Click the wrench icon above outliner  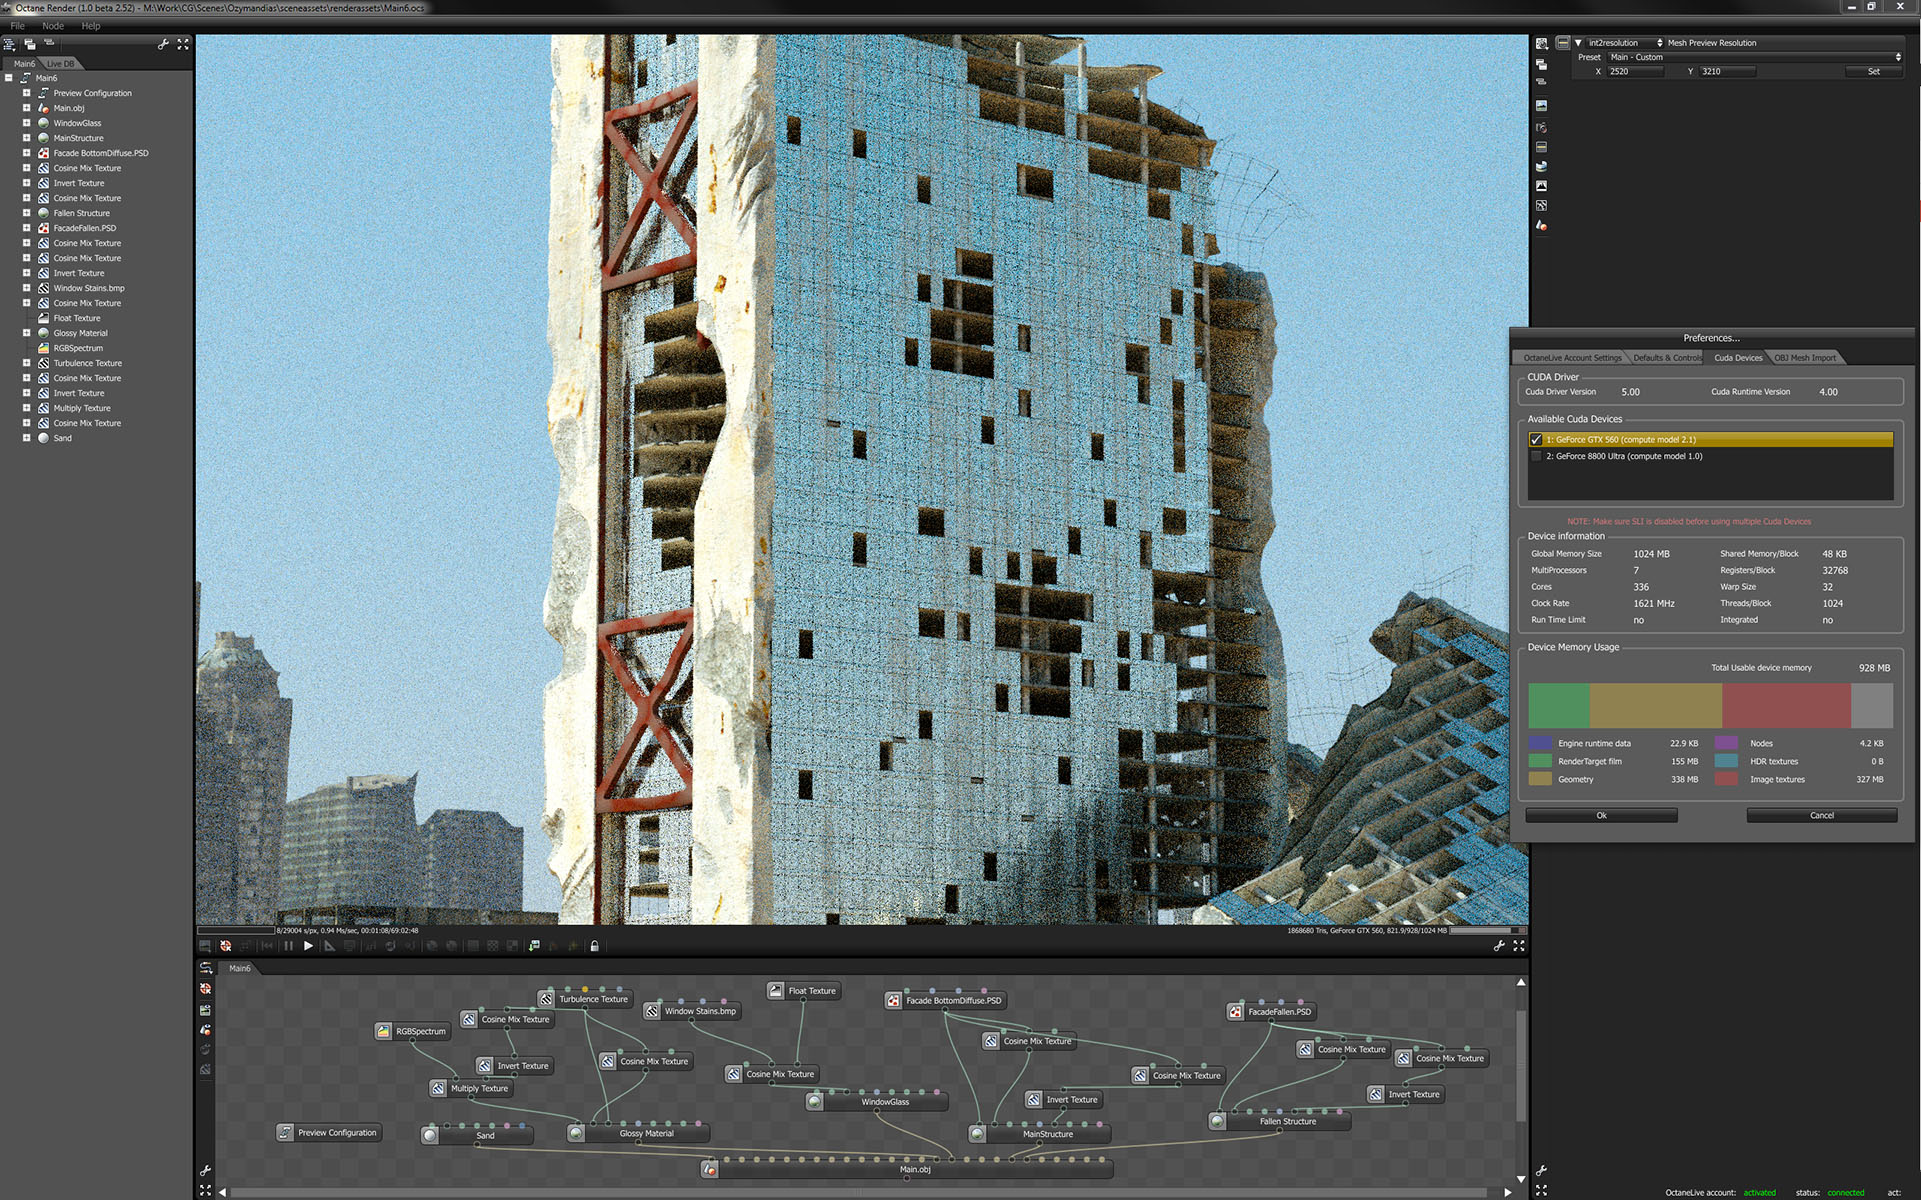click(163, 44)
